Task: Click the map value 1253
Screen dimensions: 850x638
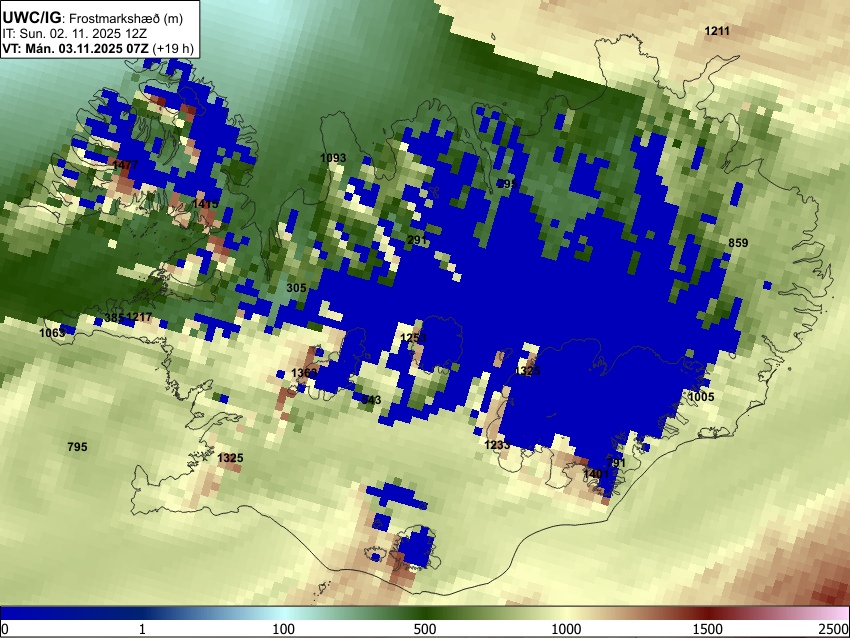Action: (413, 338)
